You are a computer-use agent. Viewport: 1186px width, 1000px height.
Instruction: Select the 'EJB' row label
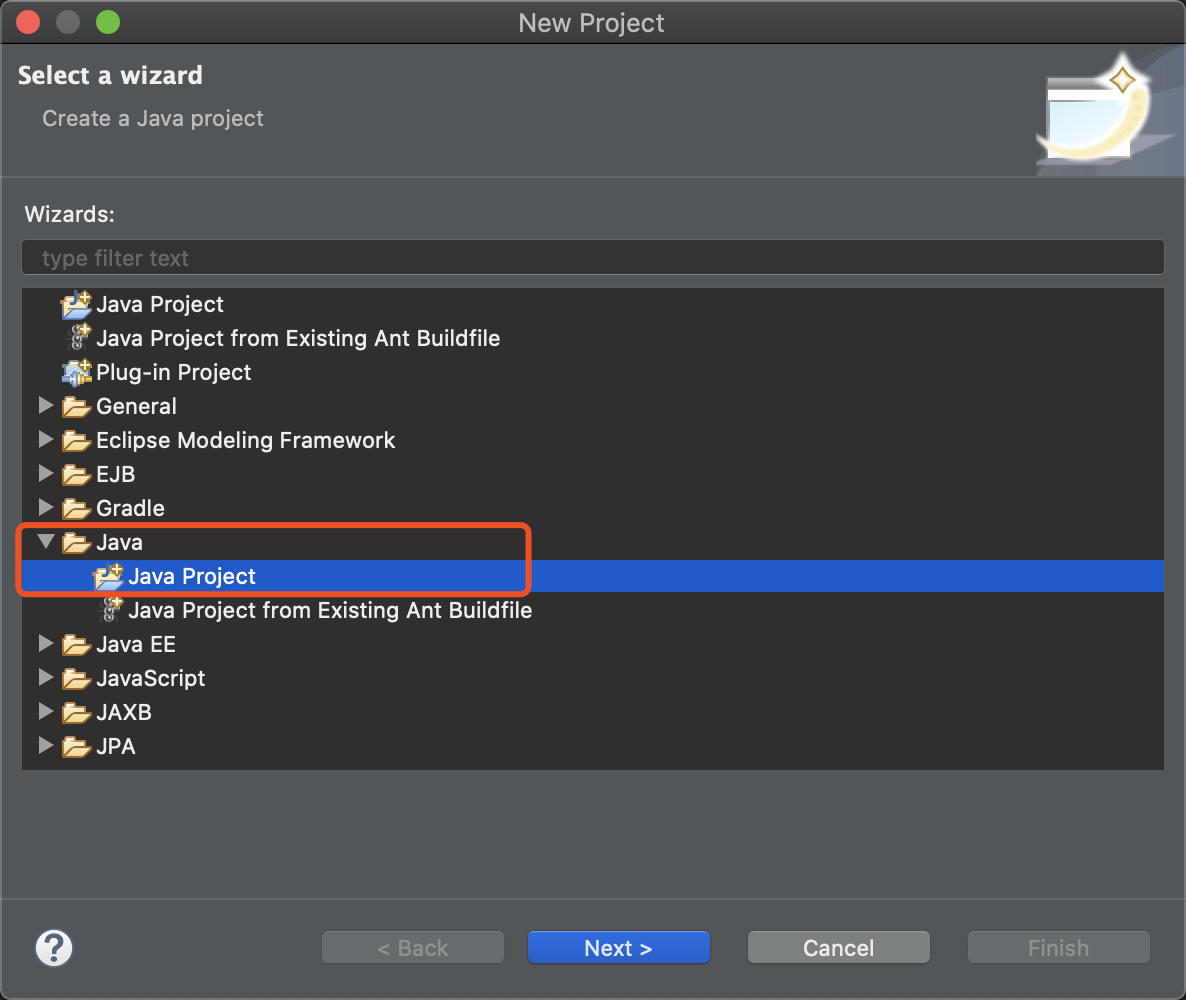click(x=116, y=474)
